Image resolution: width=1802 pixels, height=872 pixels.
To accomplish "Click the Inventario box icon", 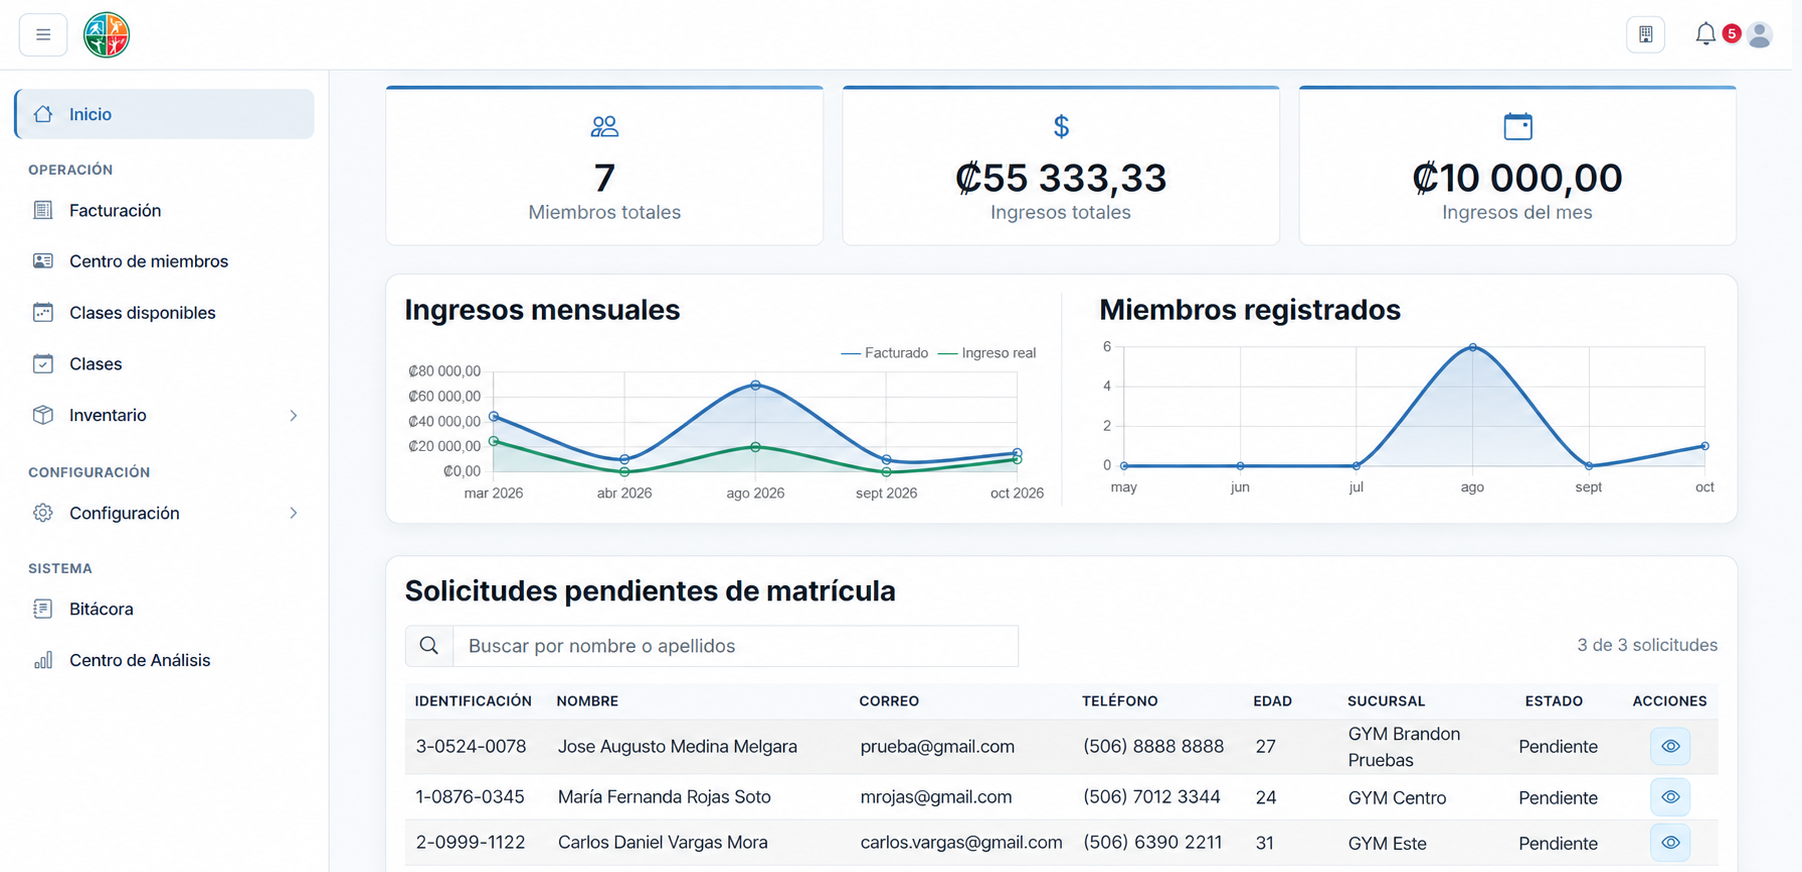I will coord(43,415).
